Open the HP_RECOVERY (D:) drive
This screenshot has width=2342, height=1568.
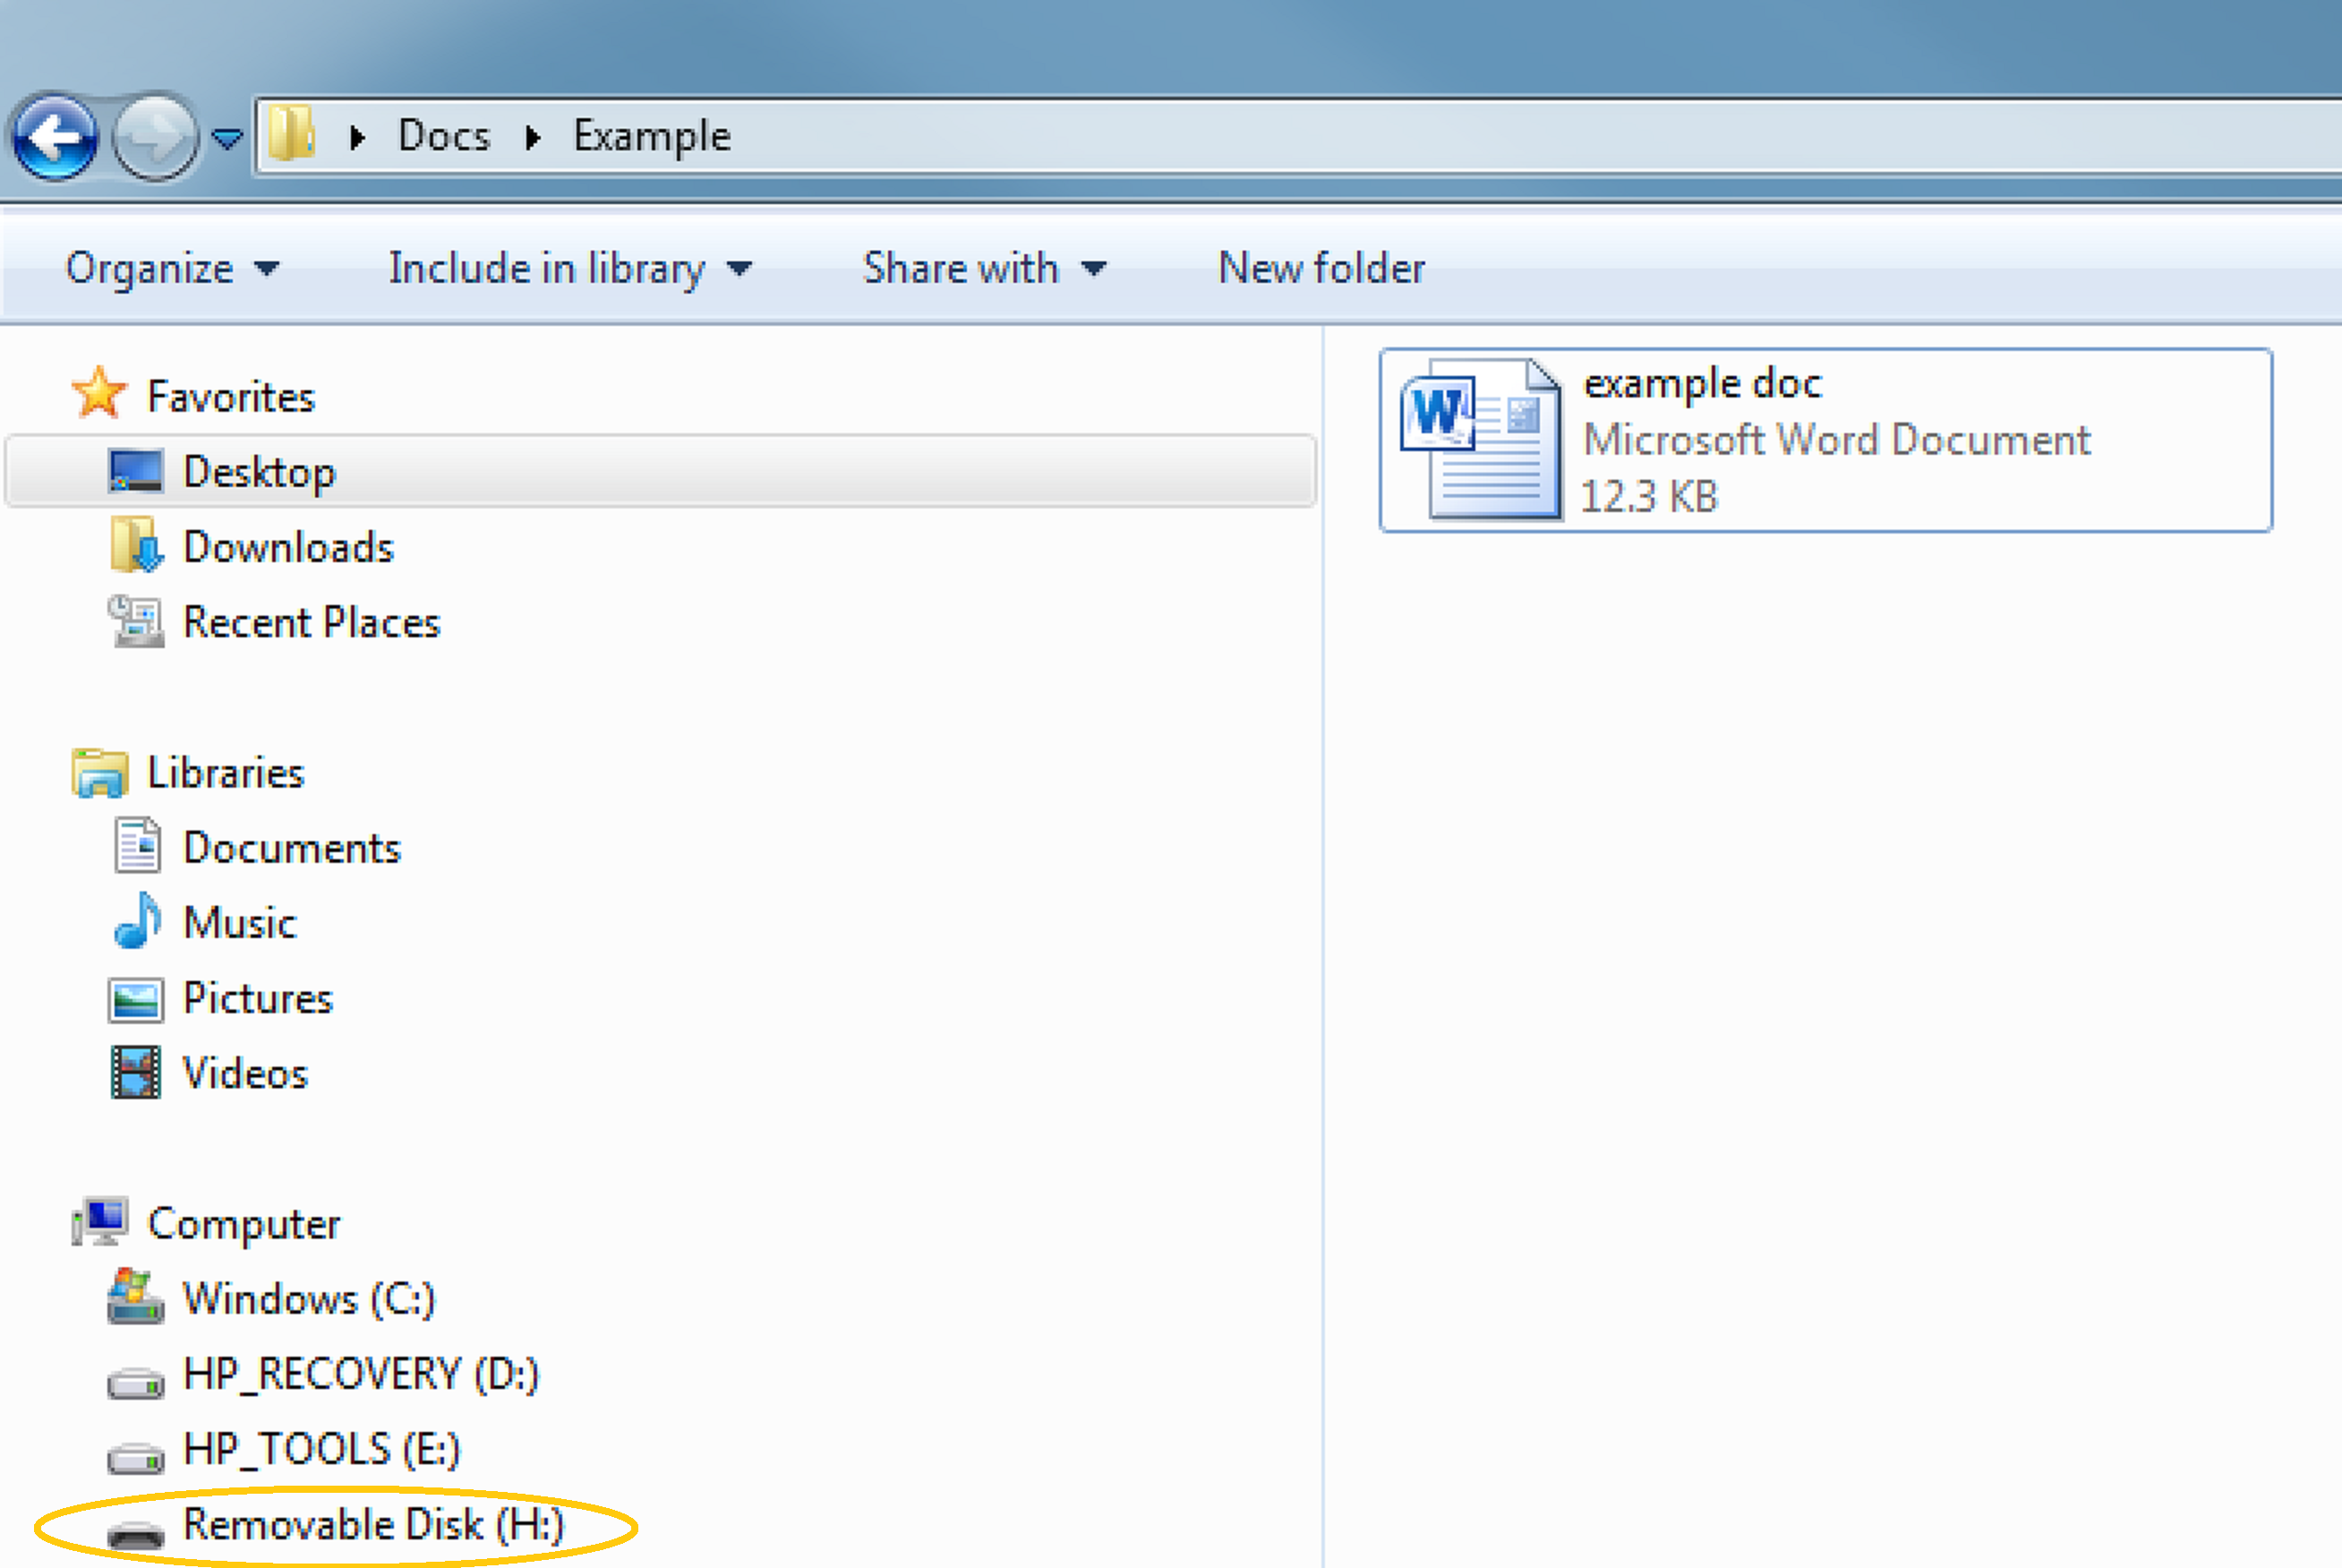pyautogui.click(x=361, y=1375)
